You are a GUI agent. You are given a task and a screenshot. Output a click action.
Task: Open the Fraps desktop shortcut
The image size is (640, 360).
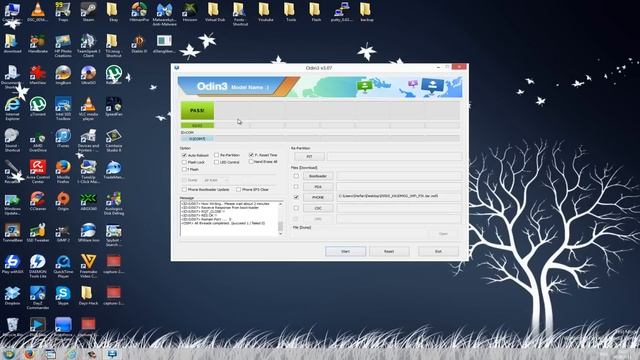pos(63,11)
